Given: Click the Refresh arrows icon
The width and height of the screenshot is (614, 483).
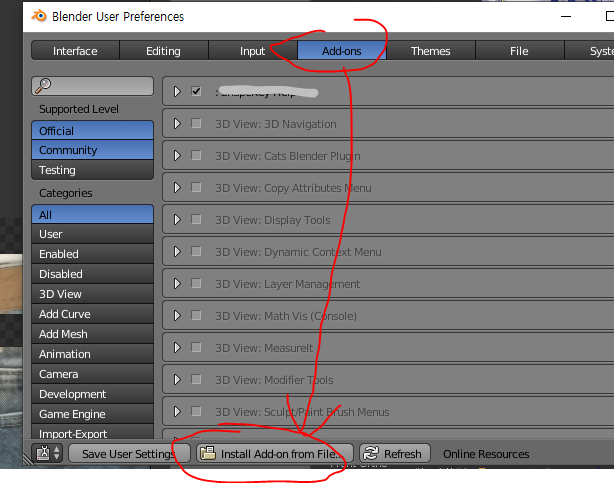Looking at the screenshot, I should [371, 453].
